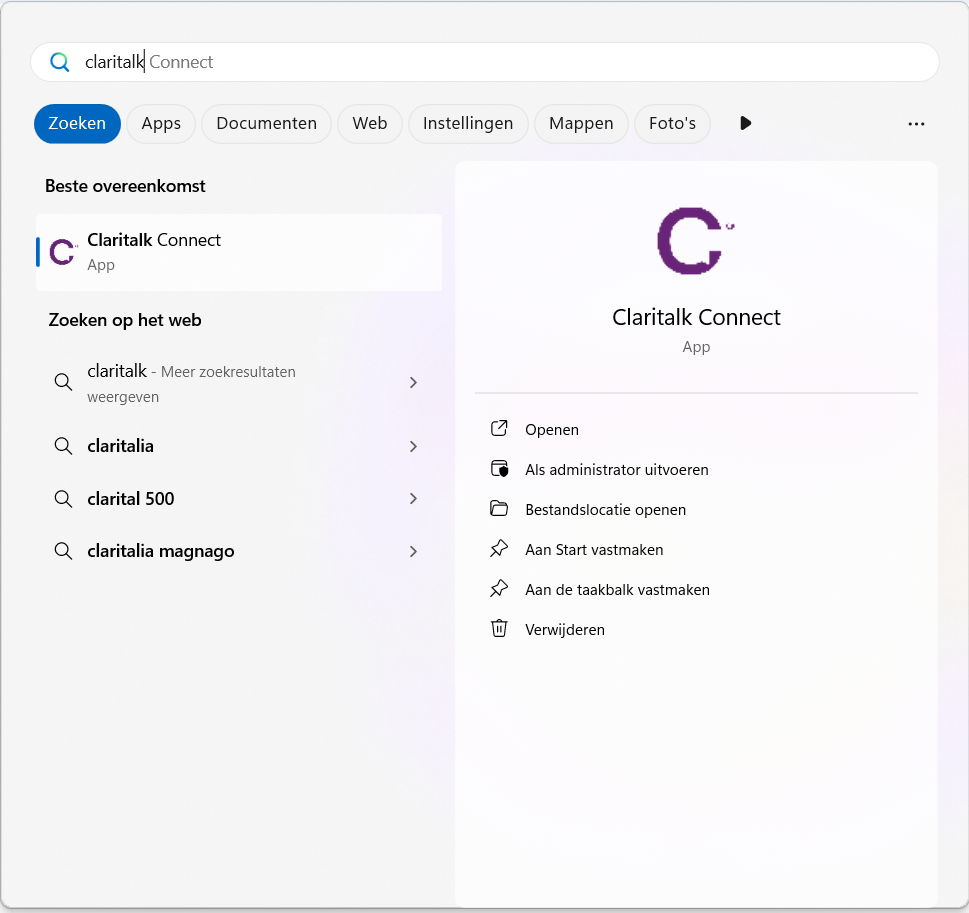Click the large Claritalk Connect logo in preview
This screenshot has width=969, height=913.
(x=695, y=240)
